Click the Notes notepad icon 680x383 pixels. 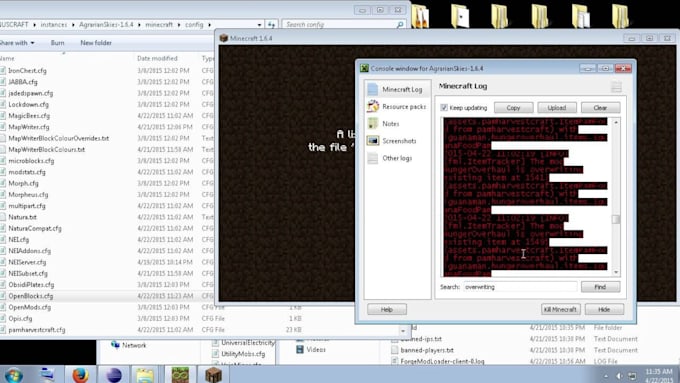click(373, 124)
